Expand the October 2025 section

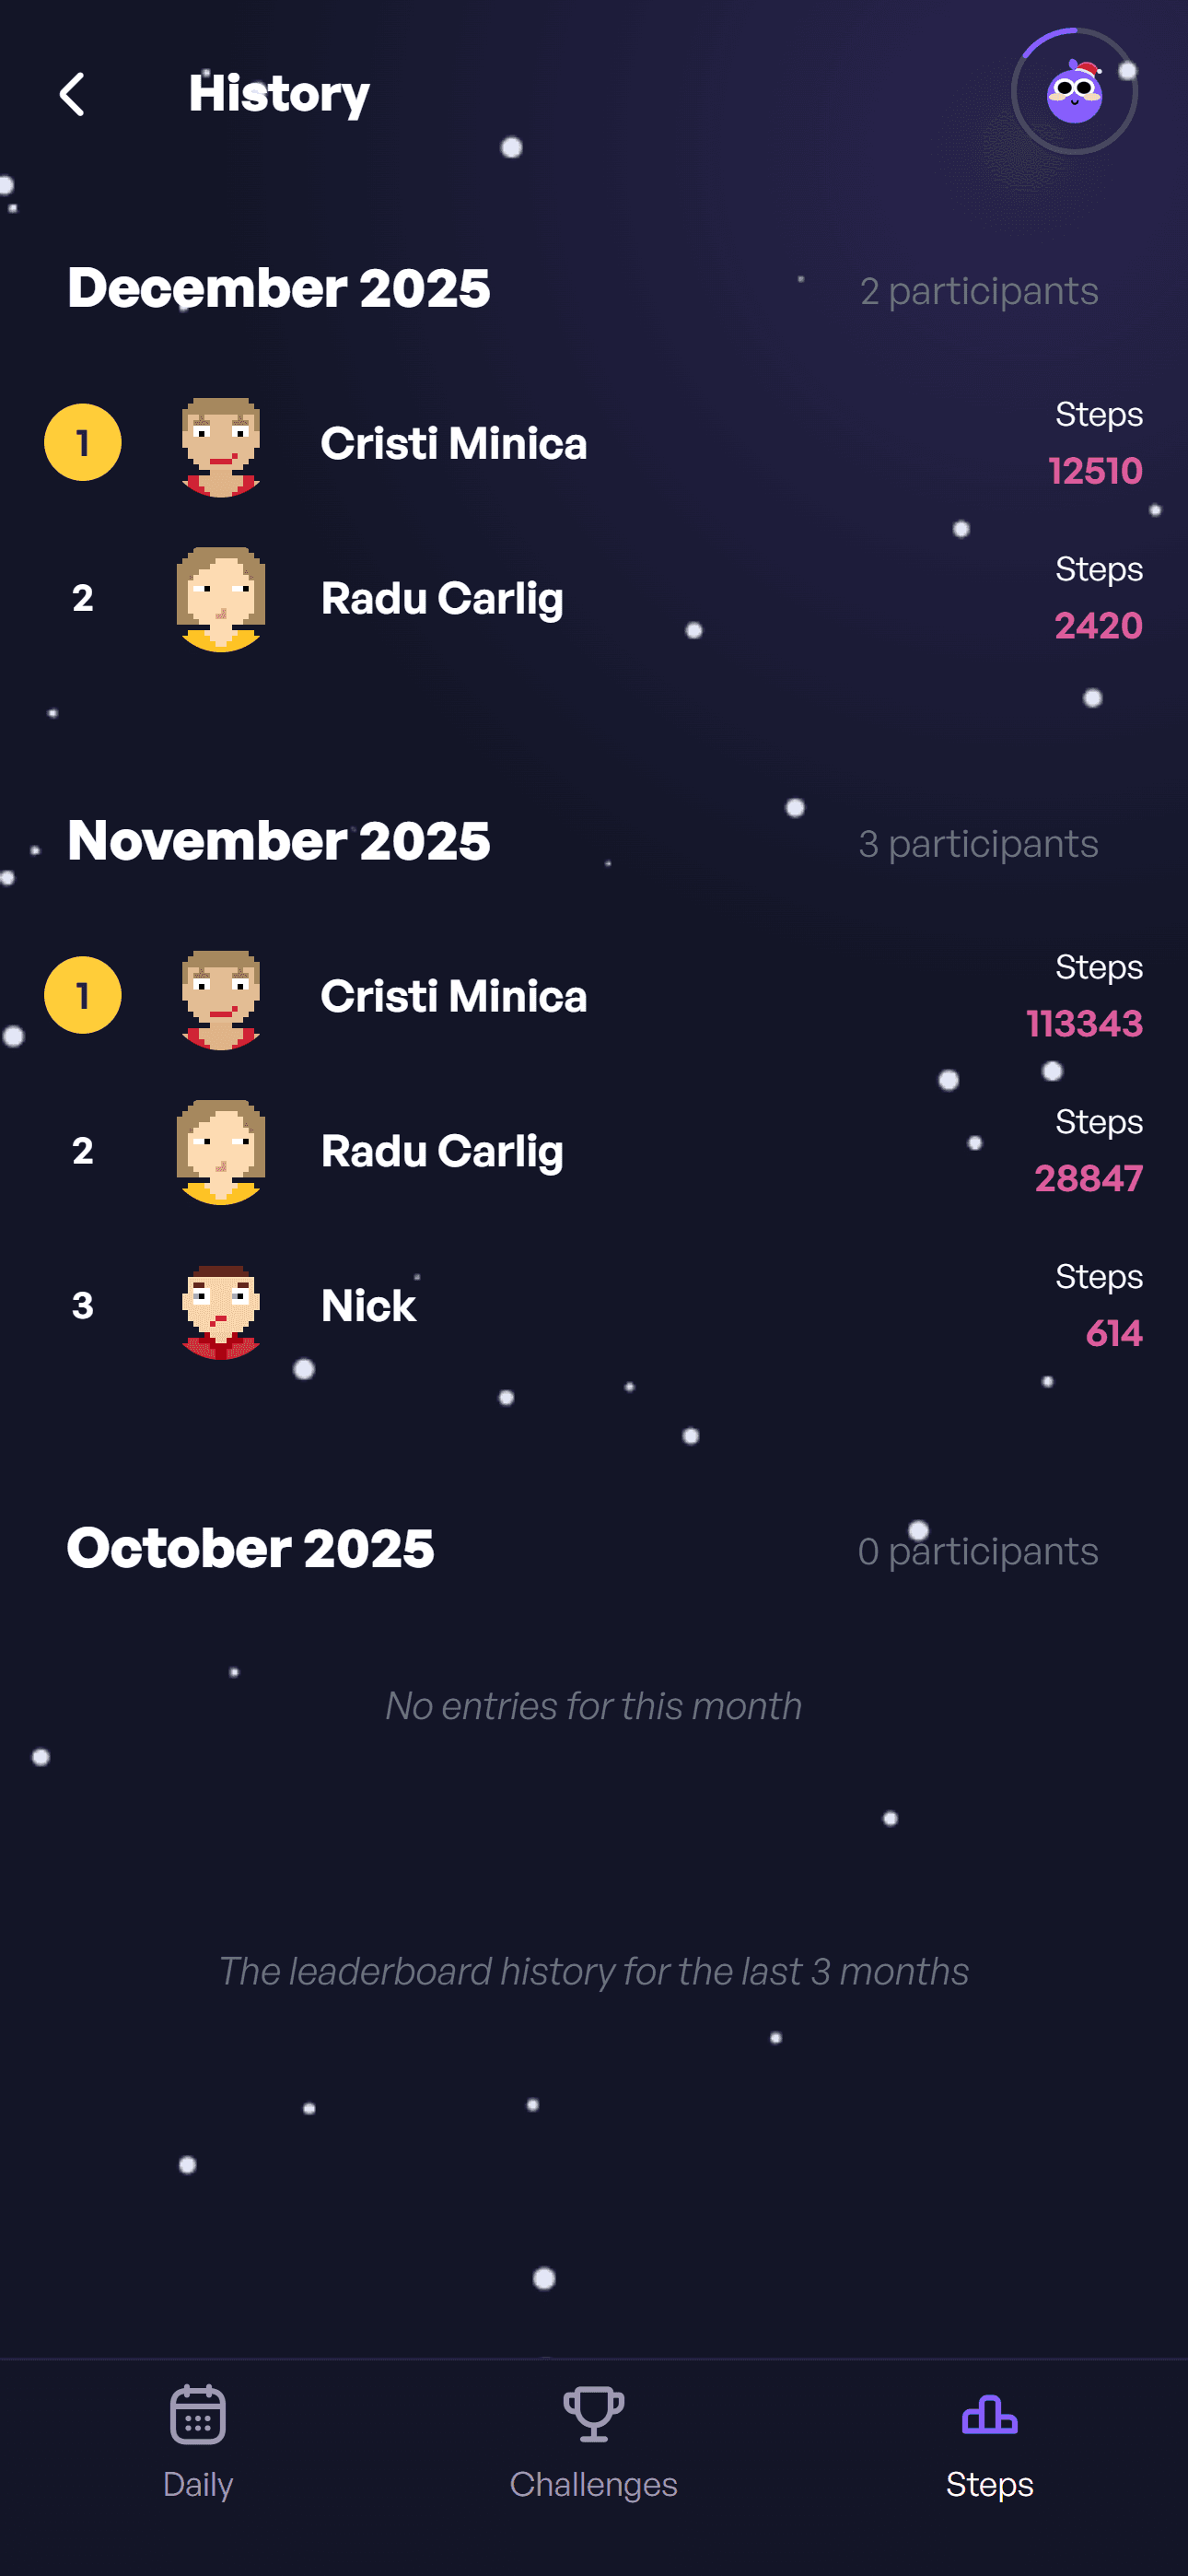point(248,1548)
